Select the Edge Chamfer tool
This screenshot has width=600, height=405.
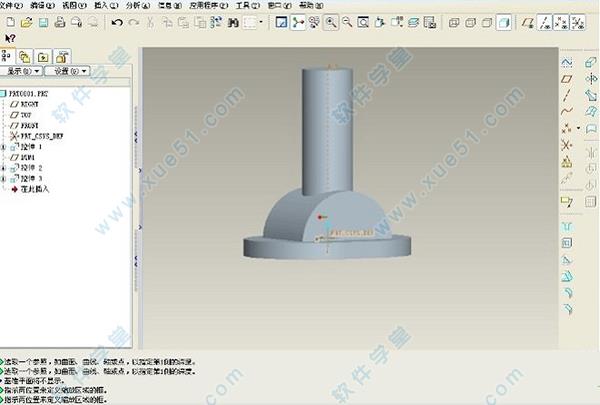(x=568, y=309)
